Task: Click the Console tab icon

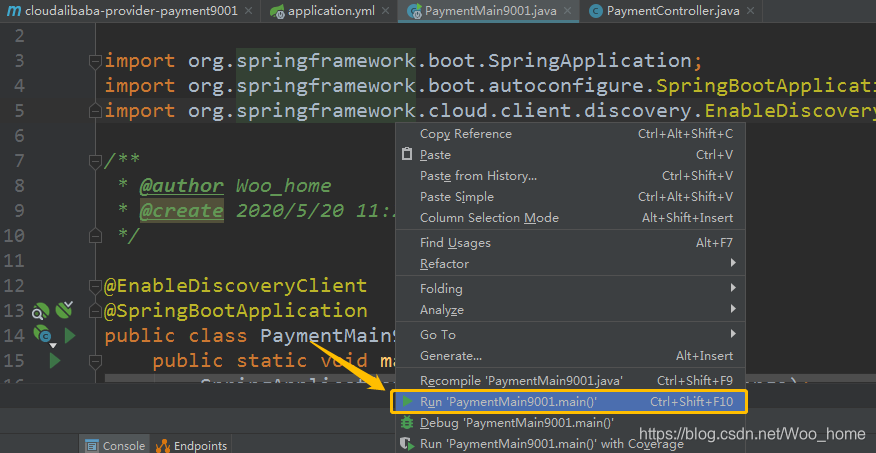Action: point(92,446)
